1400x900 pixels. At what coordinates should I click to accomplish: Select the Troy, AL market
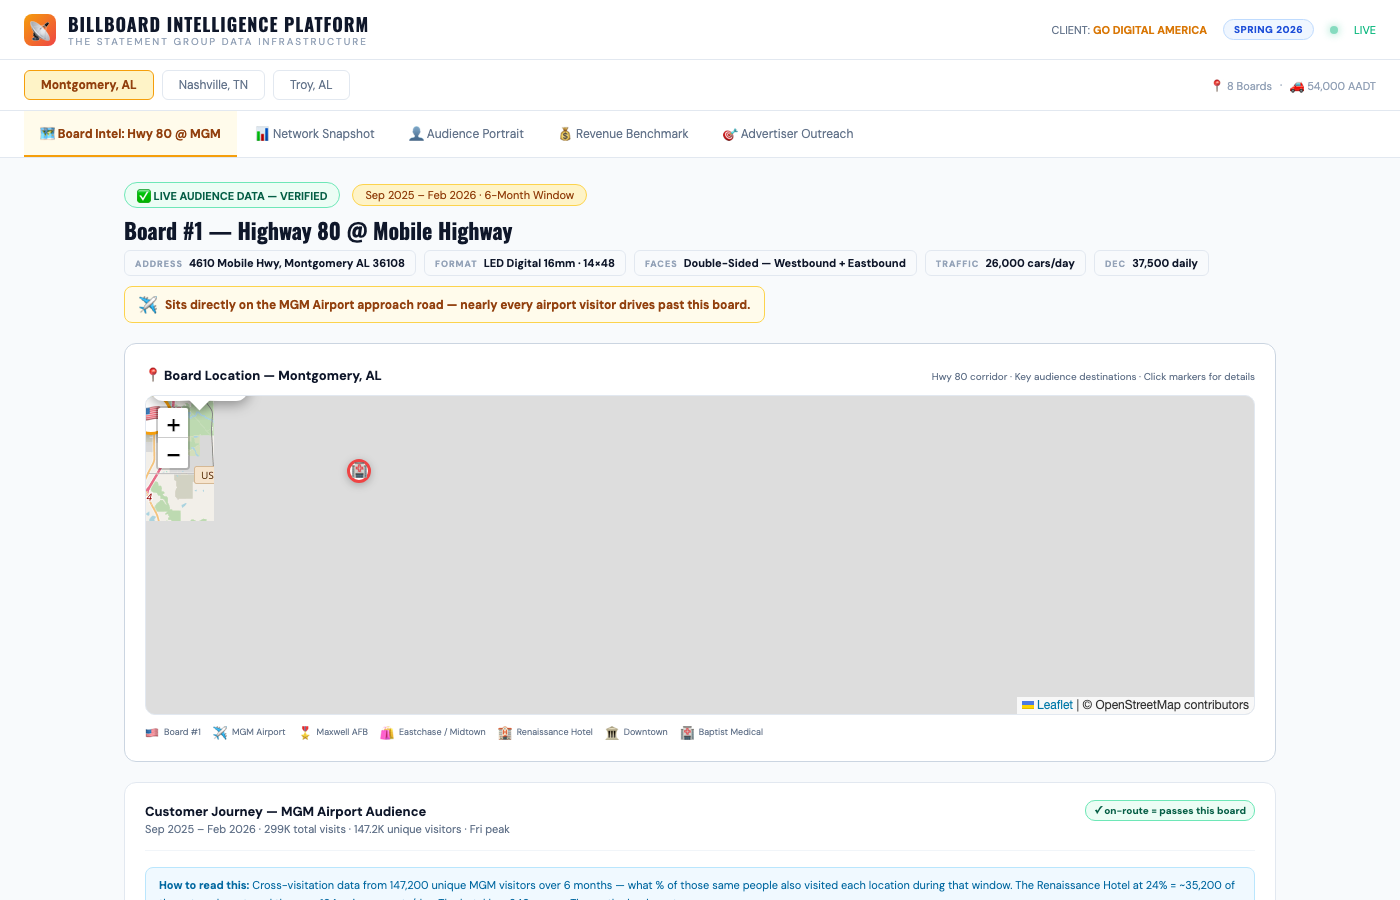[x=311, y=85]
